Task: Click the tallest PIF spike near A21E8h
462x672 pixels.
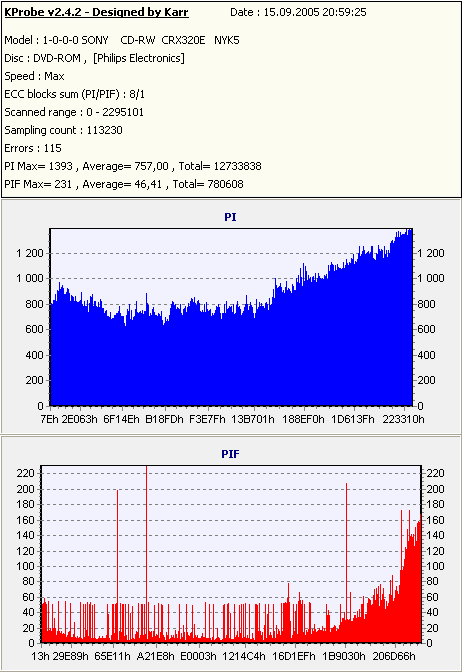Action: tap(147, 553)
